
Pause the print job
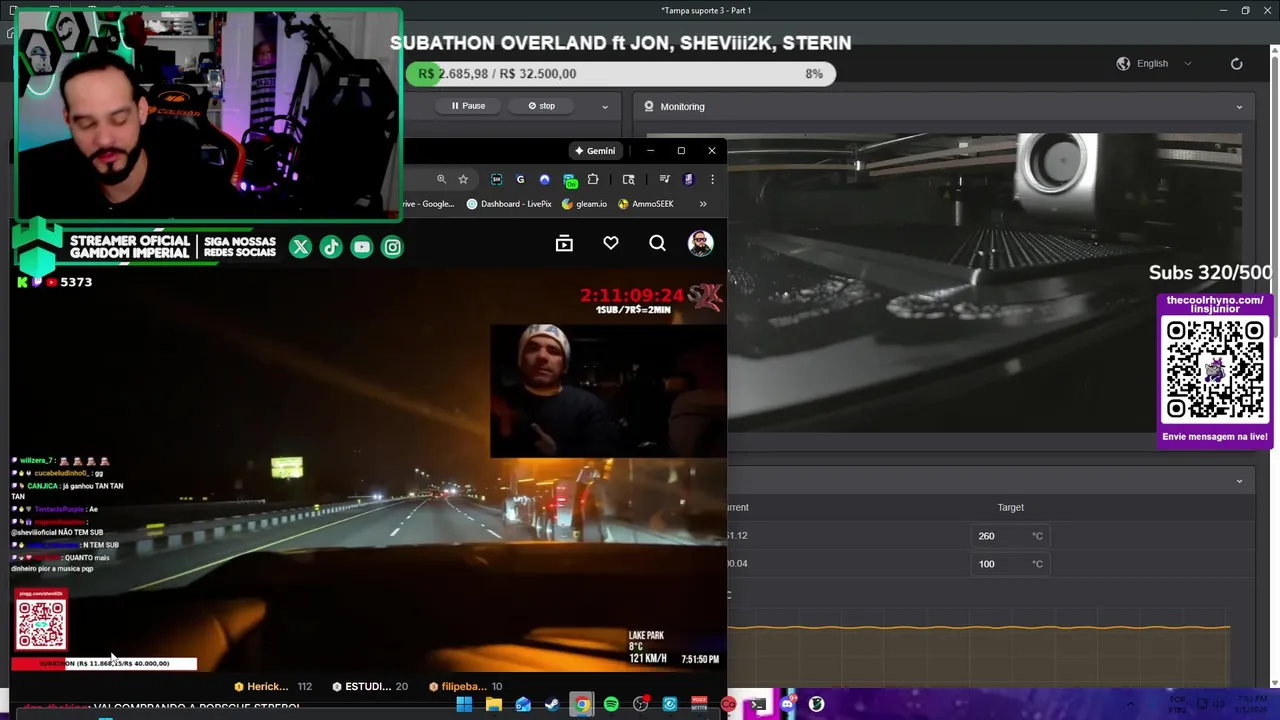point(468,106)
